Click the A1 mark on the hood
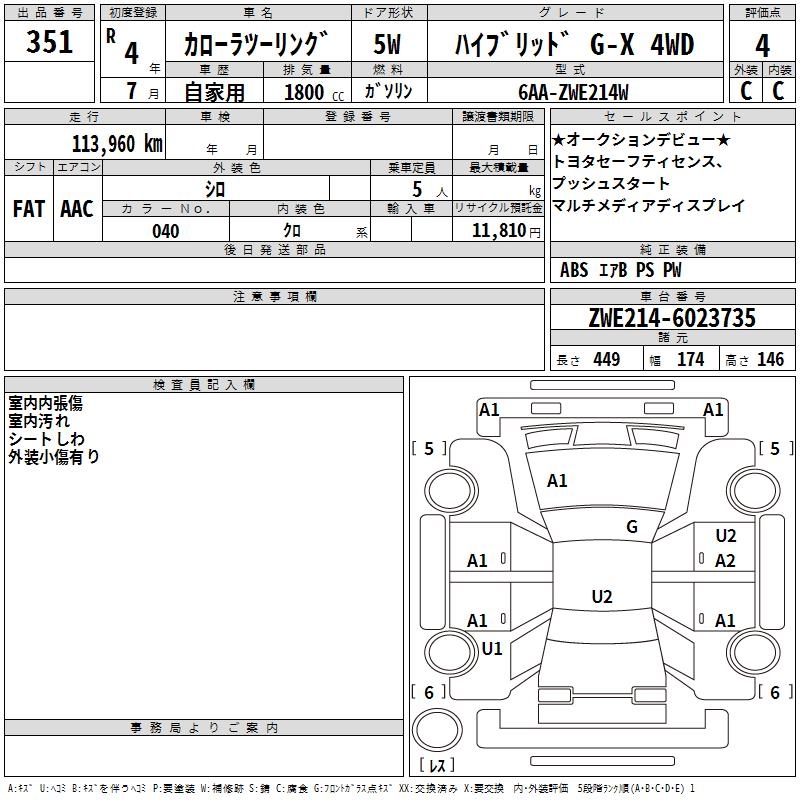 tap(557, 481)
